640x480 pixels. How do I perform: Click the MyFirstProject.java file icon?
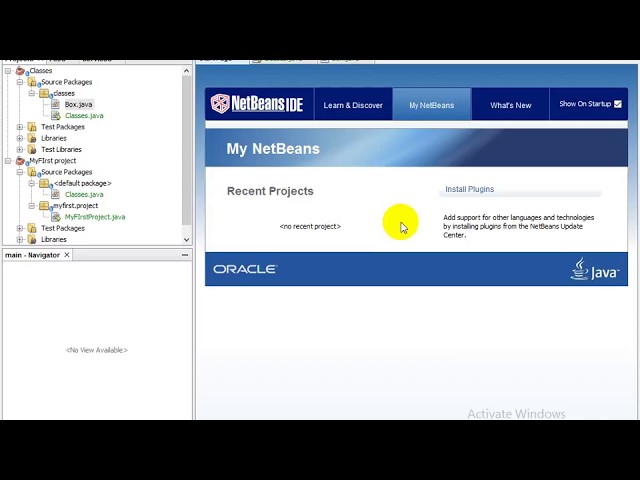click(x=56, y=217)
